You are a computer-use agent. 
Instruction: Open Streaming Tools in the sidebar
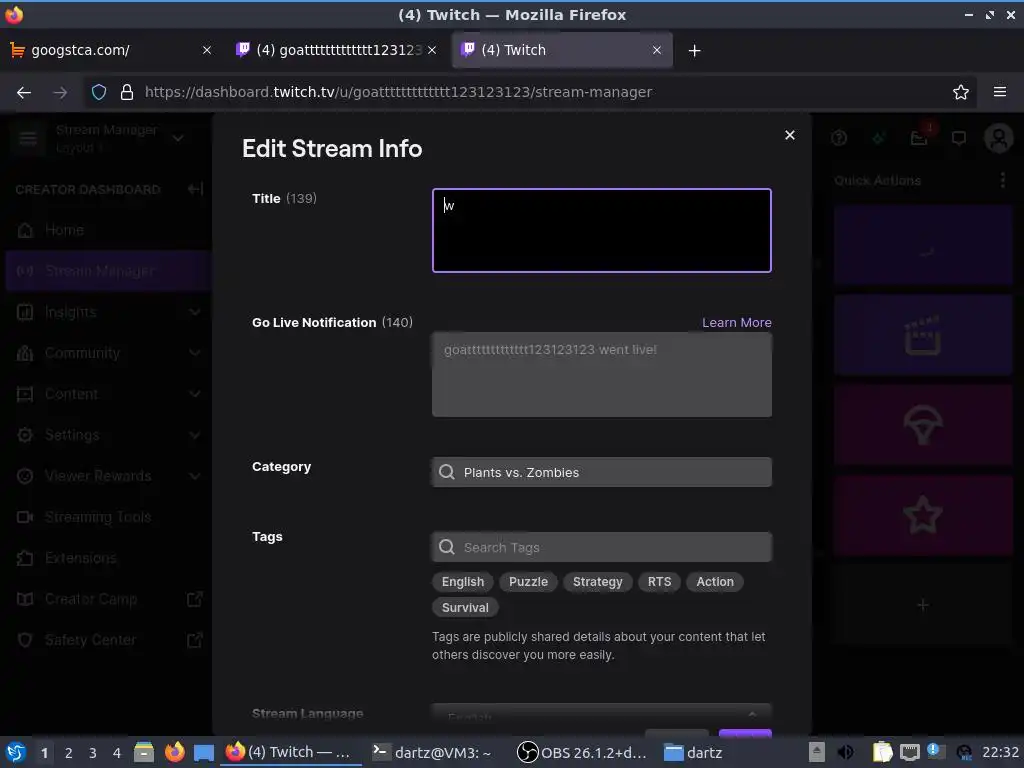pos(106,517)
